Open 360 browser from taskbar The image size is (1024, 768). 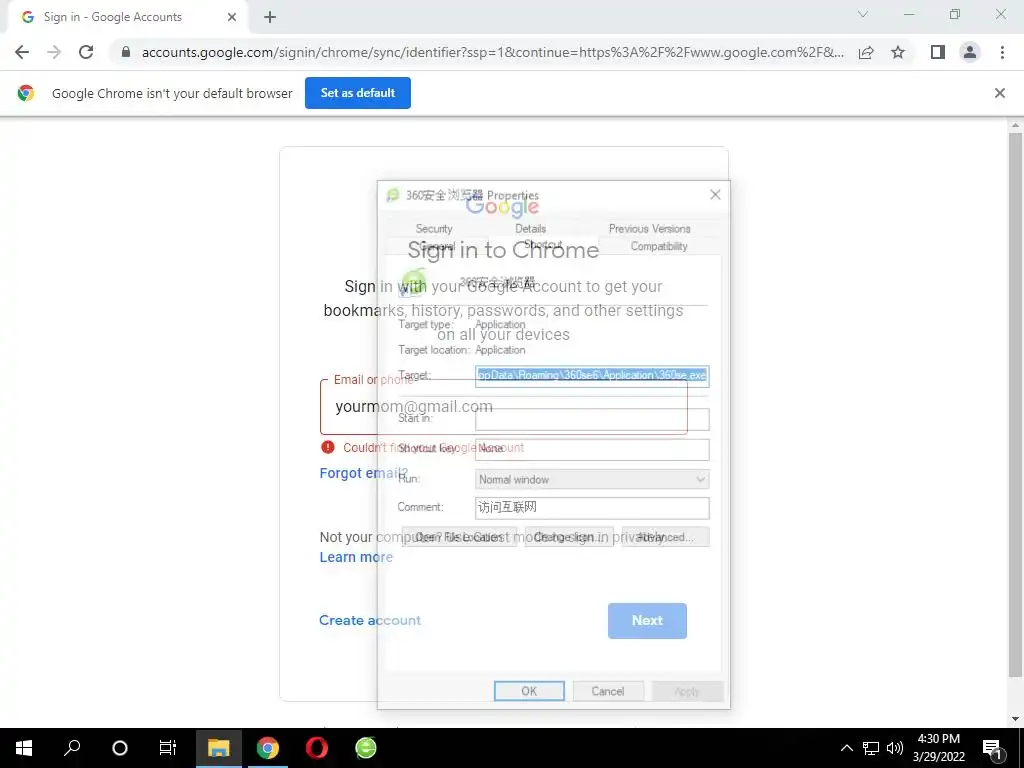click(366, 748)
